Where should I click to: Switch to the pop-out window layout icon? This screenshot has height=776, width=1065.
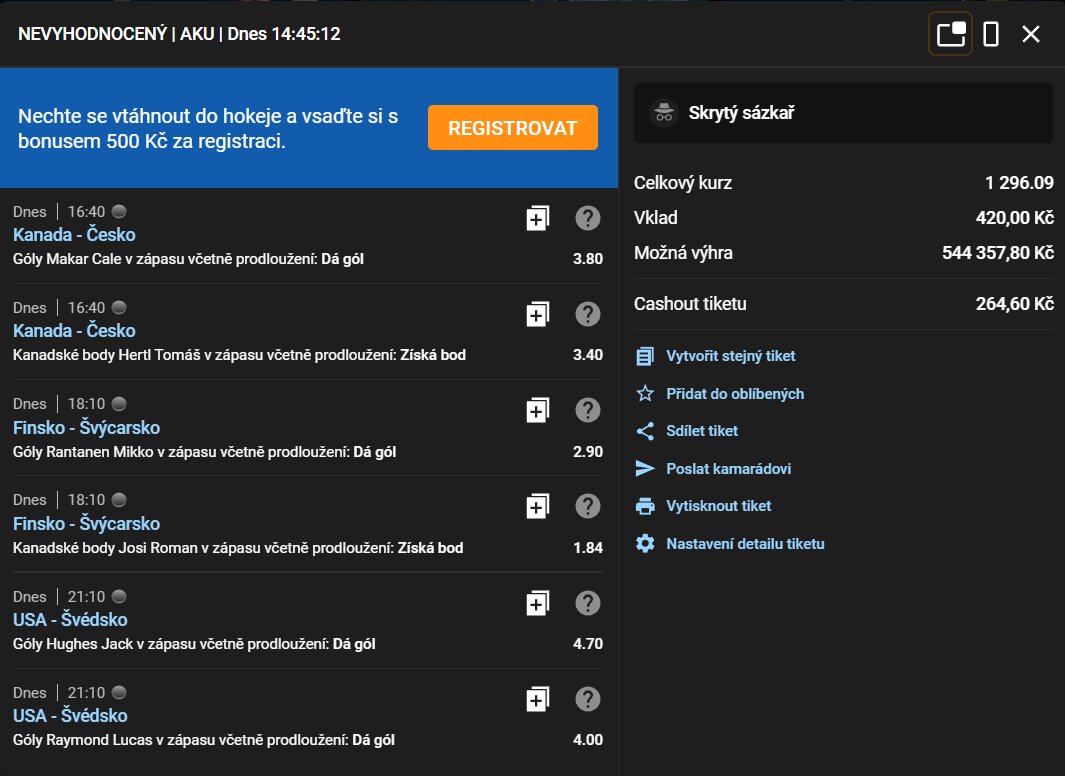[x=950, y=34]
